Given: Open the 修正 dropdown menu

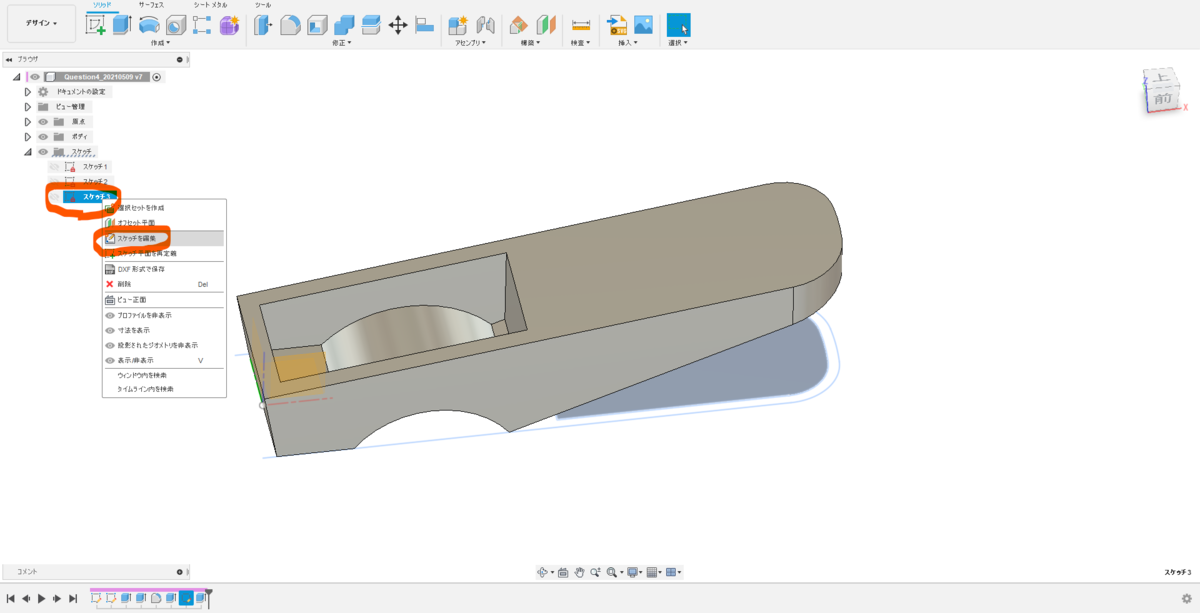Looking at the screenshot, I should pos(343,43).
